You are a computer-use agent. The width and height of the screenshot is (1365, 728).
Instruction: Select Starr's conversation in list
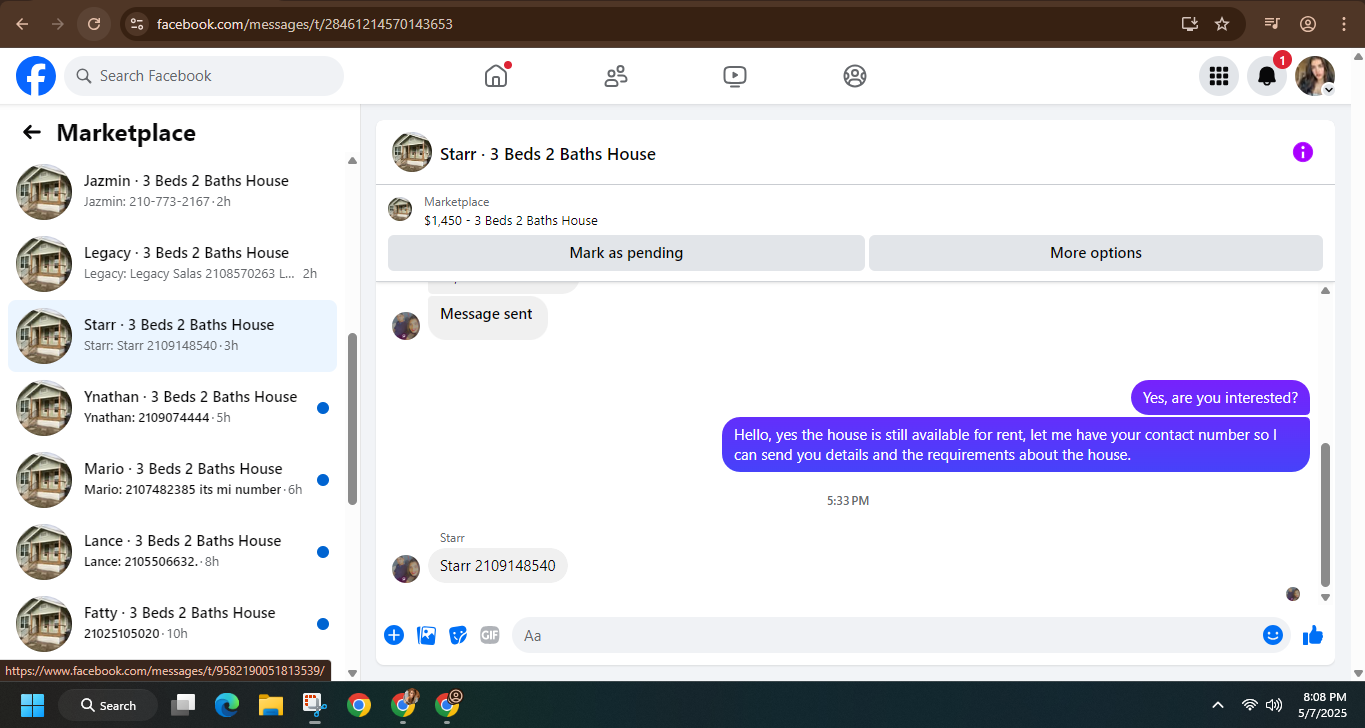(x=172, y=335)
